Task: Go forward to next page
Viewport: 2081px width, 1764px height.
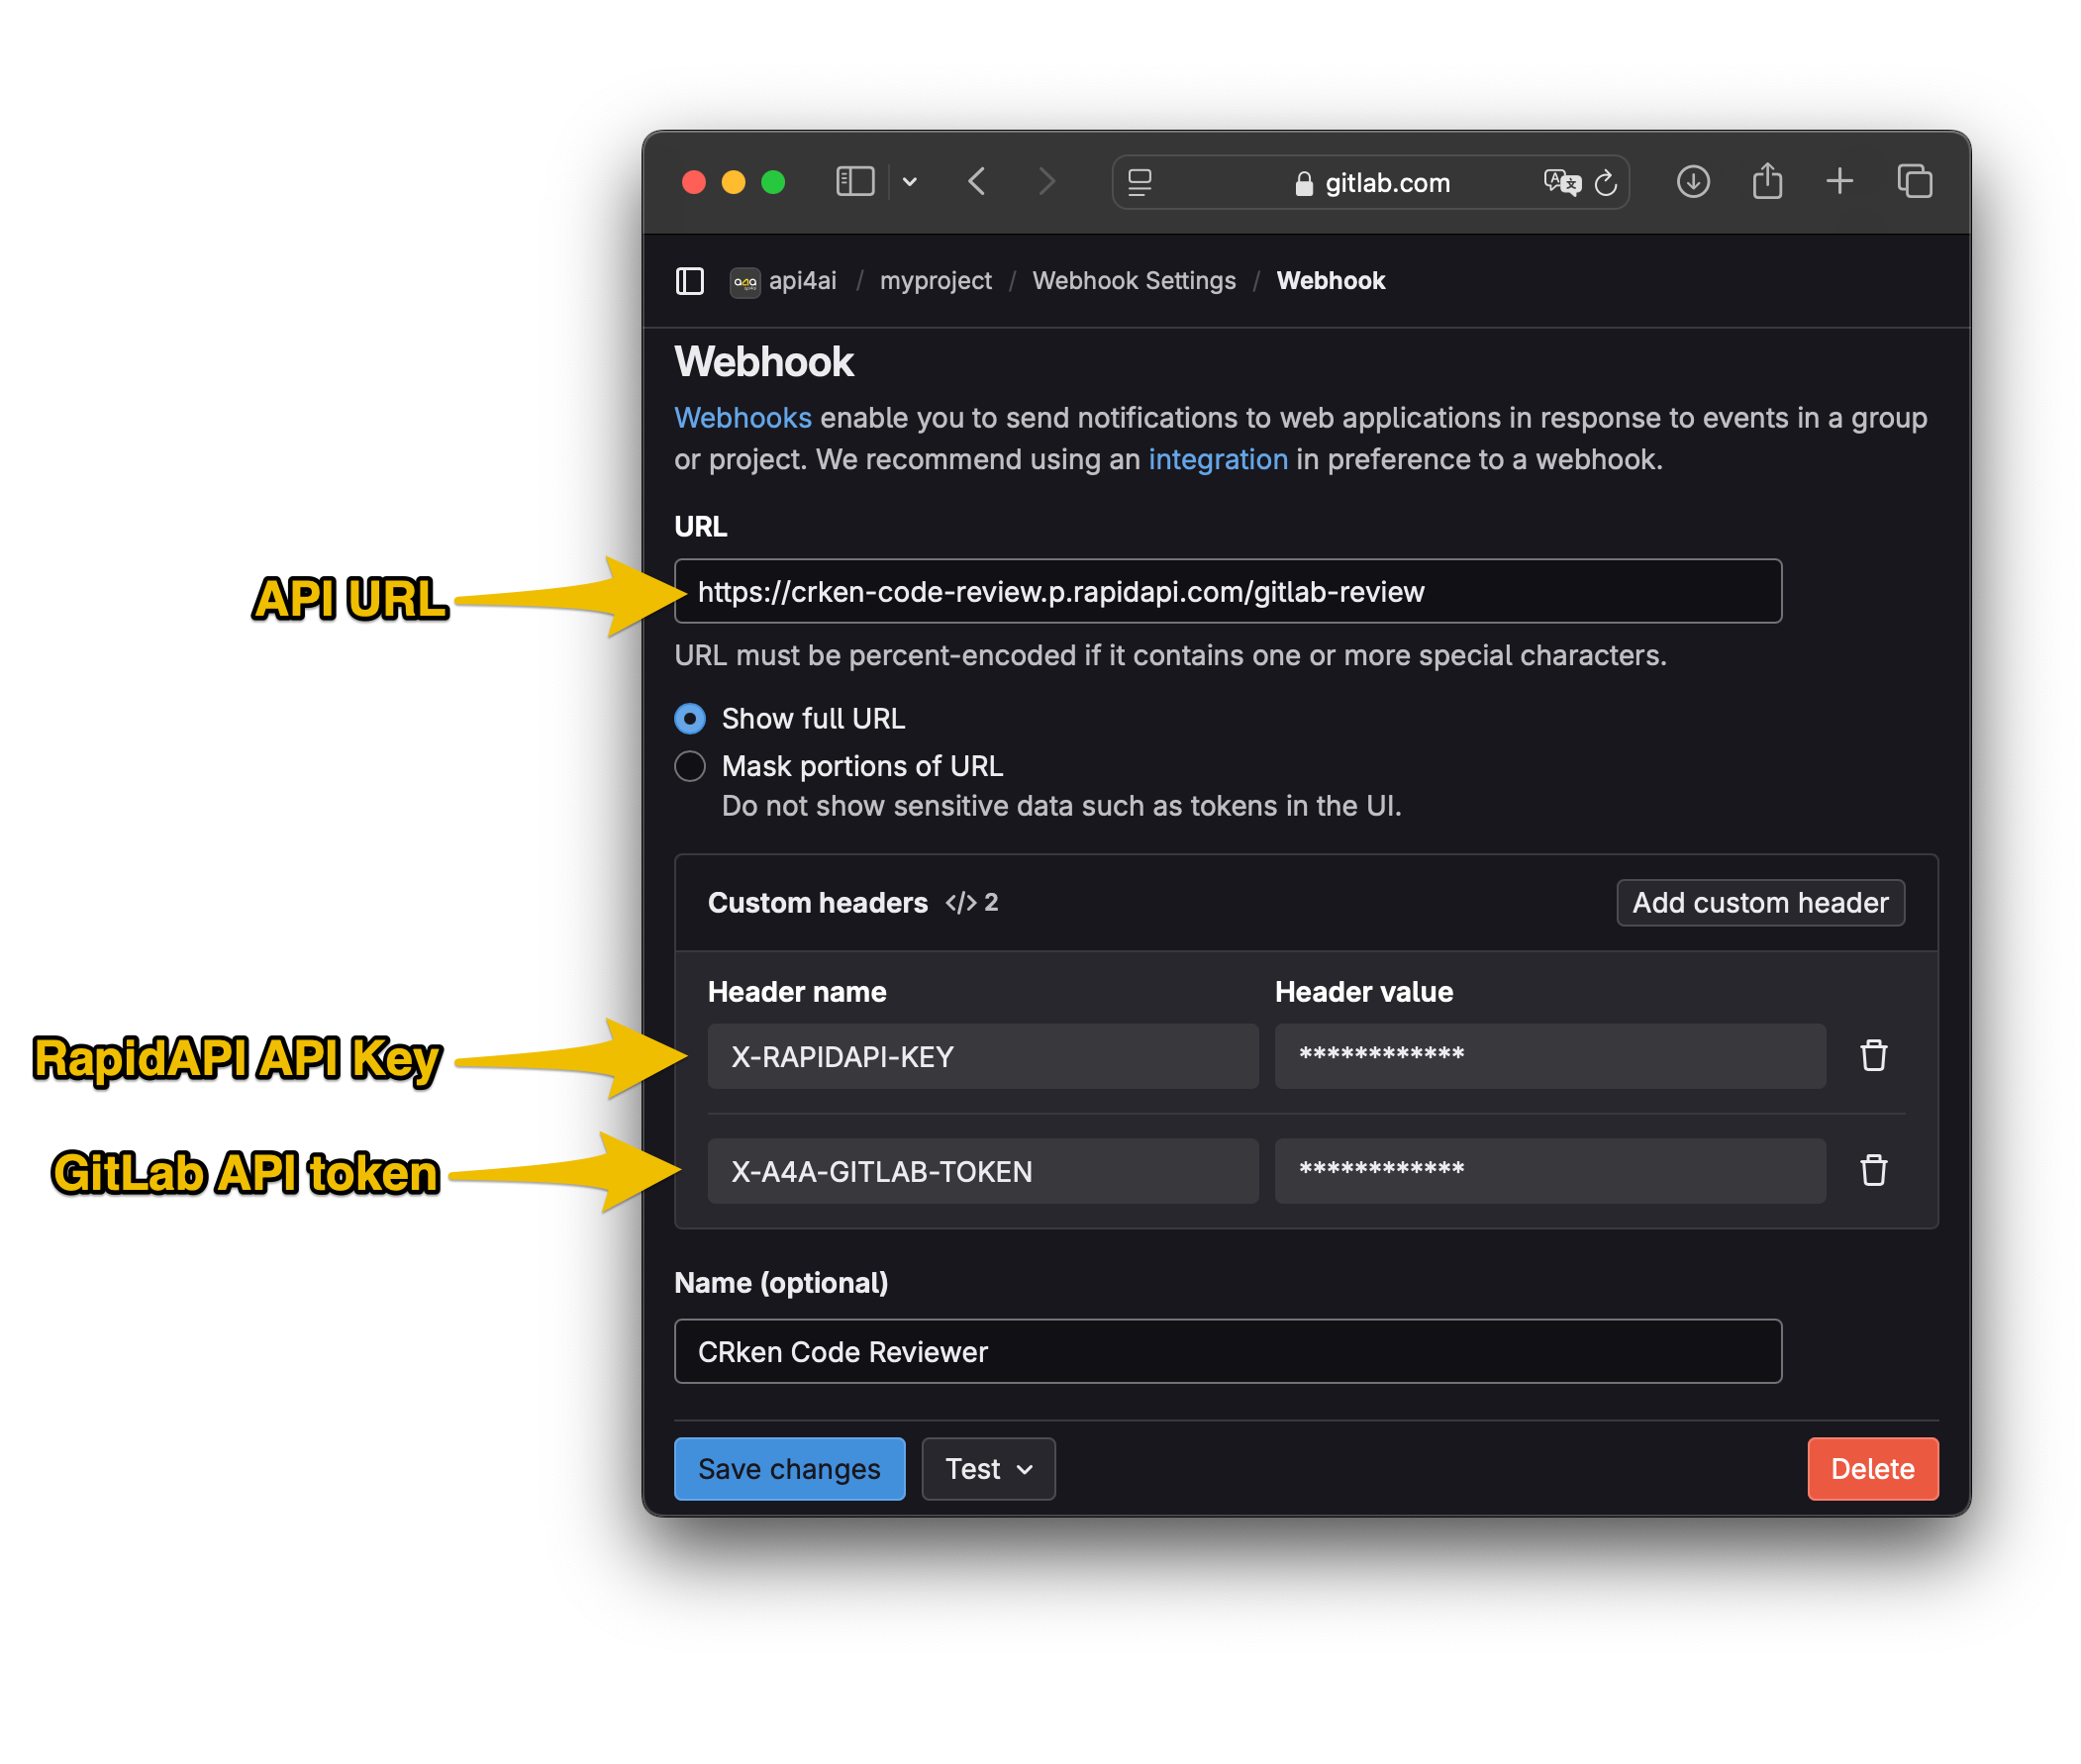Action: [x=1046, y=182]
